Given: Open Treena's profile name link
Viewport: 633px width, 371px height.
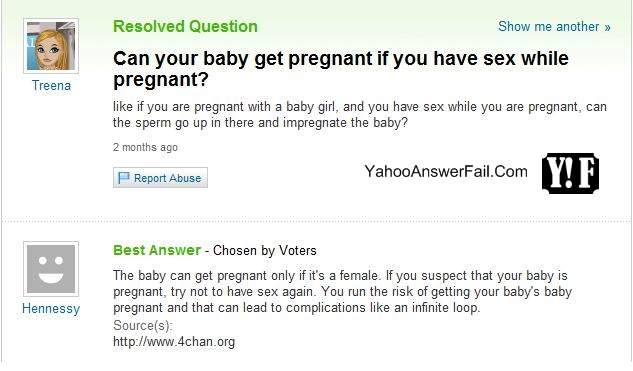Looking at the screenshot, I should click(x=51, y=86).
